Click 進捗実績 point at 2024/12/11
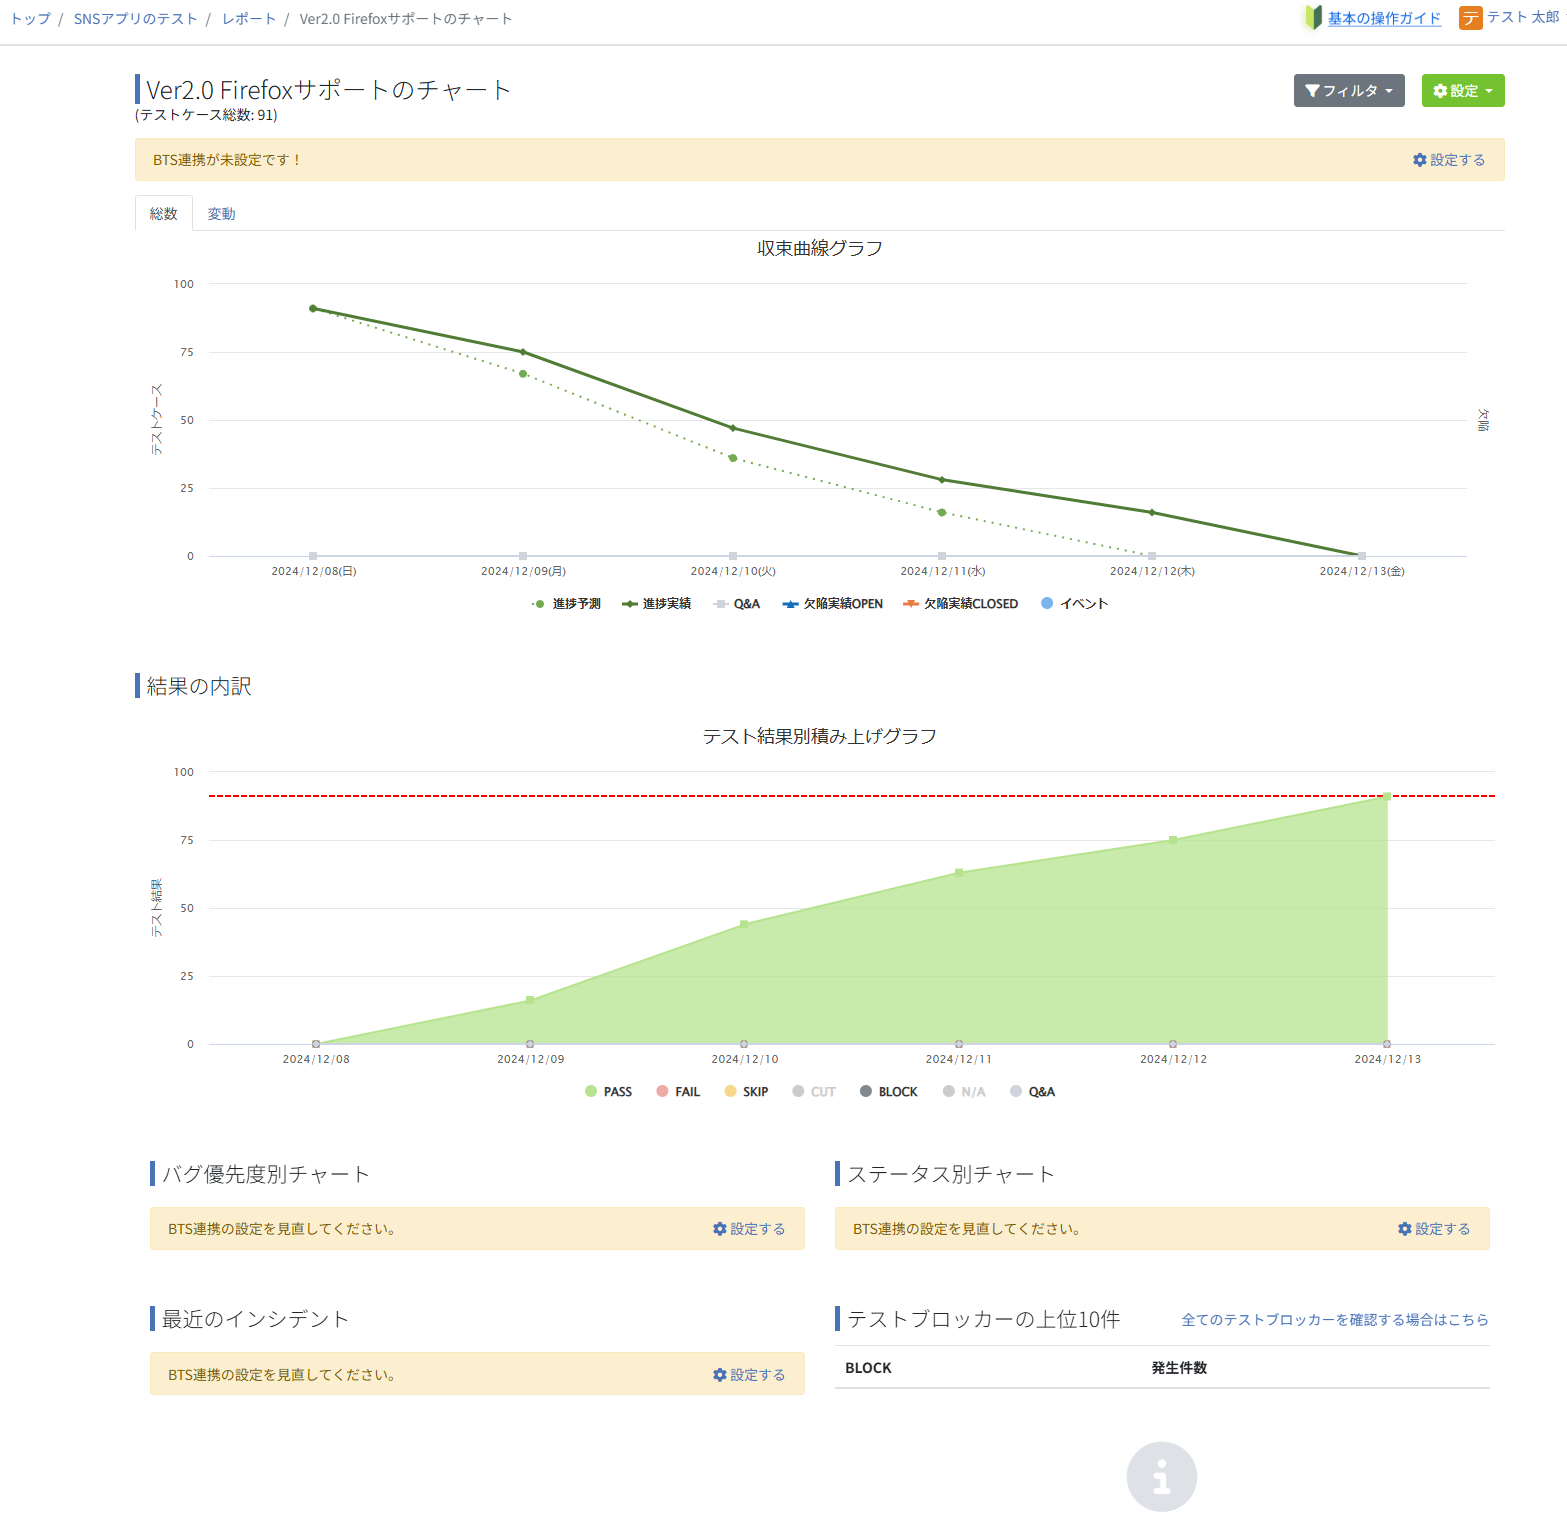Viewport: 1567px width, 1517px height. pos(942,480)
